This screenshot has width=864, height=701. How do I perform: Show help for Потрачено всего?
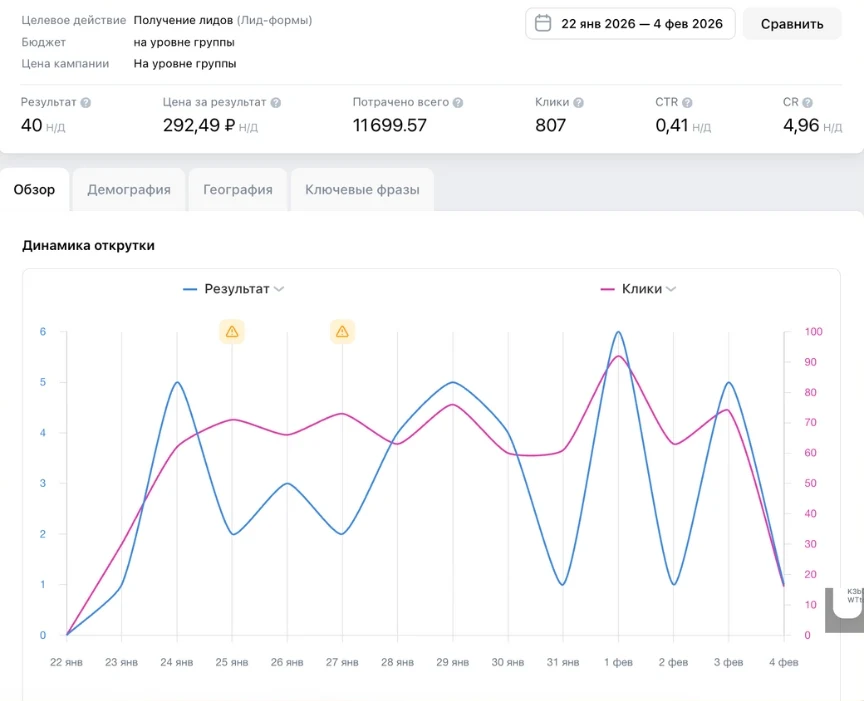coord(458,103)
